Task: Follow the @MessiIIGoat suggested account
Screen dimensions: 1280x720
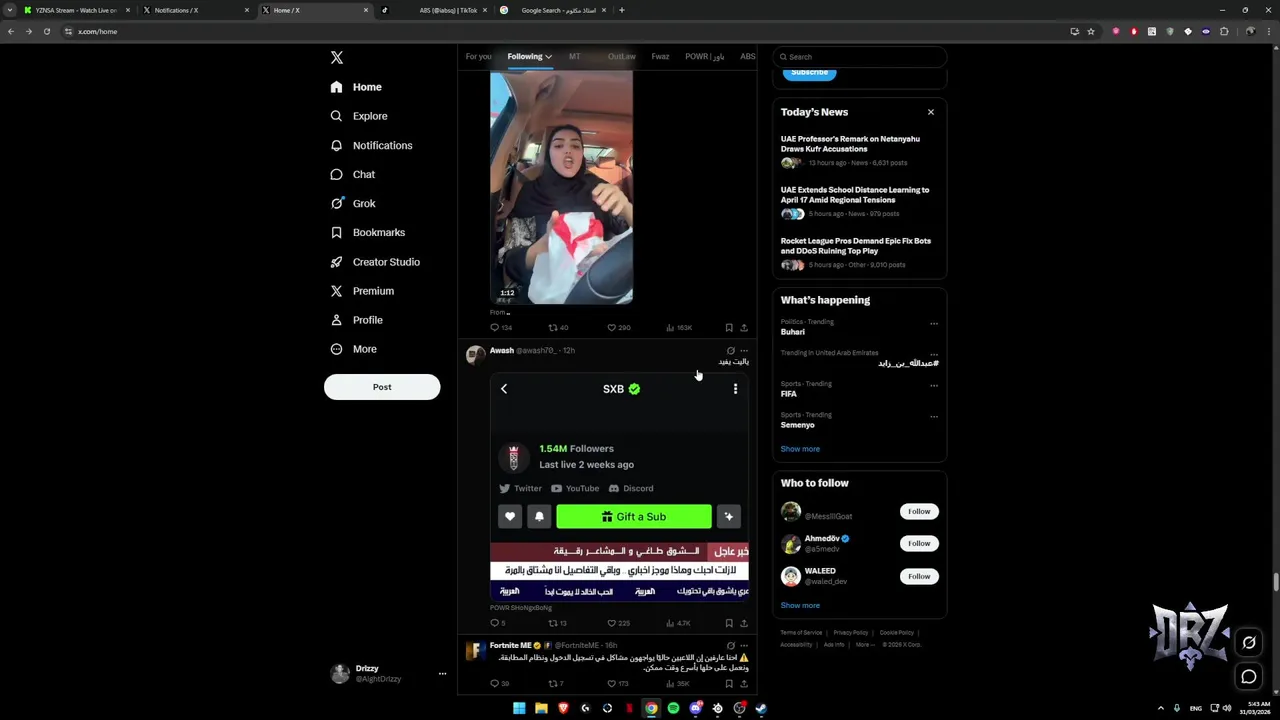Action: click(x=919, y=512)
